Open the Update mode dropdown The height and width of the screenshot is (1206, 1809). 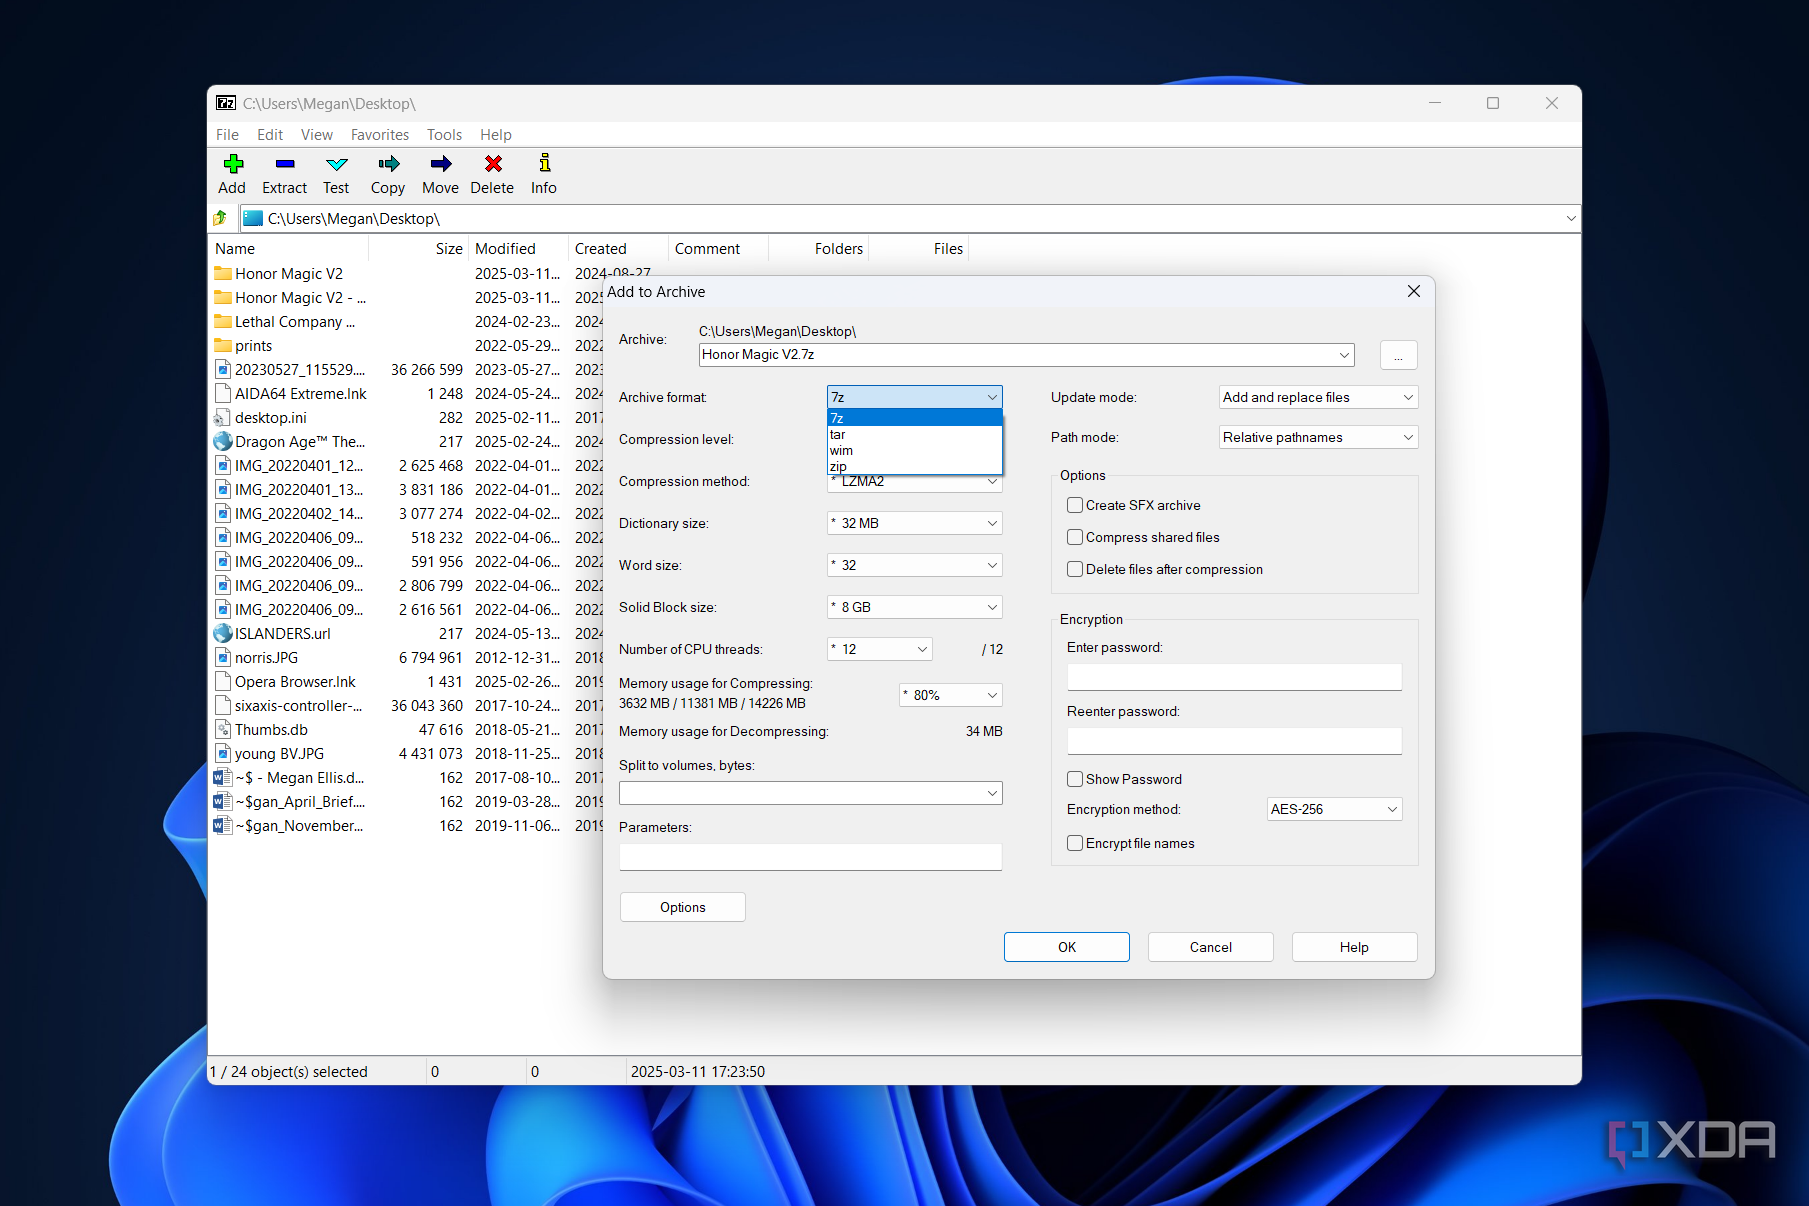(x=1318, y=397)
